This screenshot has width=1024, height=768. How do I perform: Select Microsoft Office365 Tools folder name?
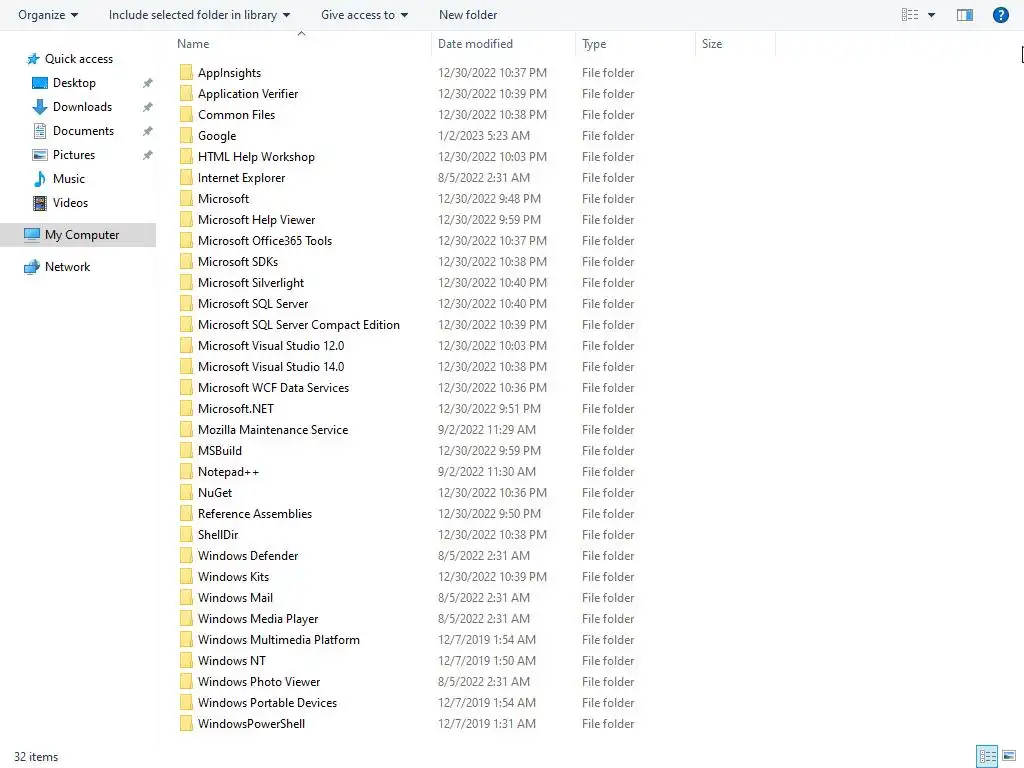pyautogui.click(x=264, y=240)
